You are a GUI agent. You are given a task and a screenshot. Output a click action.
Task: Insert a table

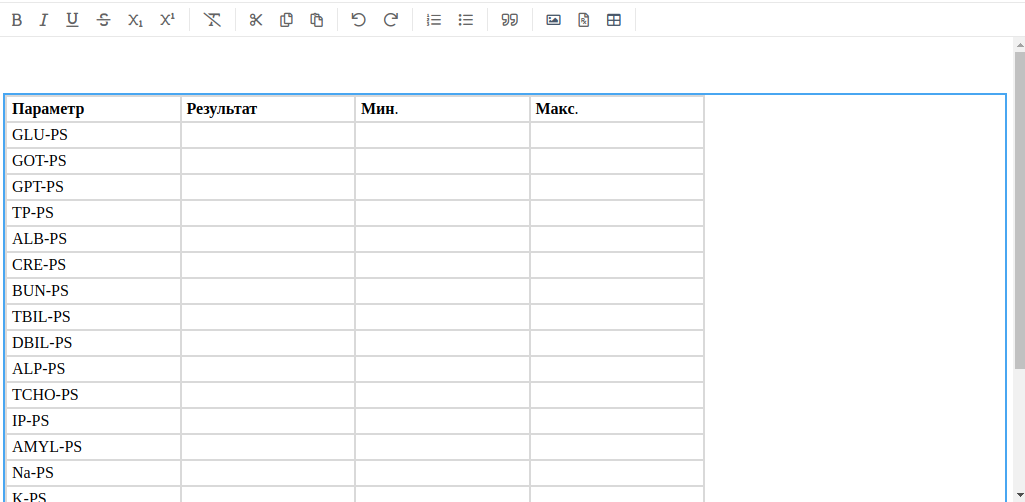(x=614, y=20)
